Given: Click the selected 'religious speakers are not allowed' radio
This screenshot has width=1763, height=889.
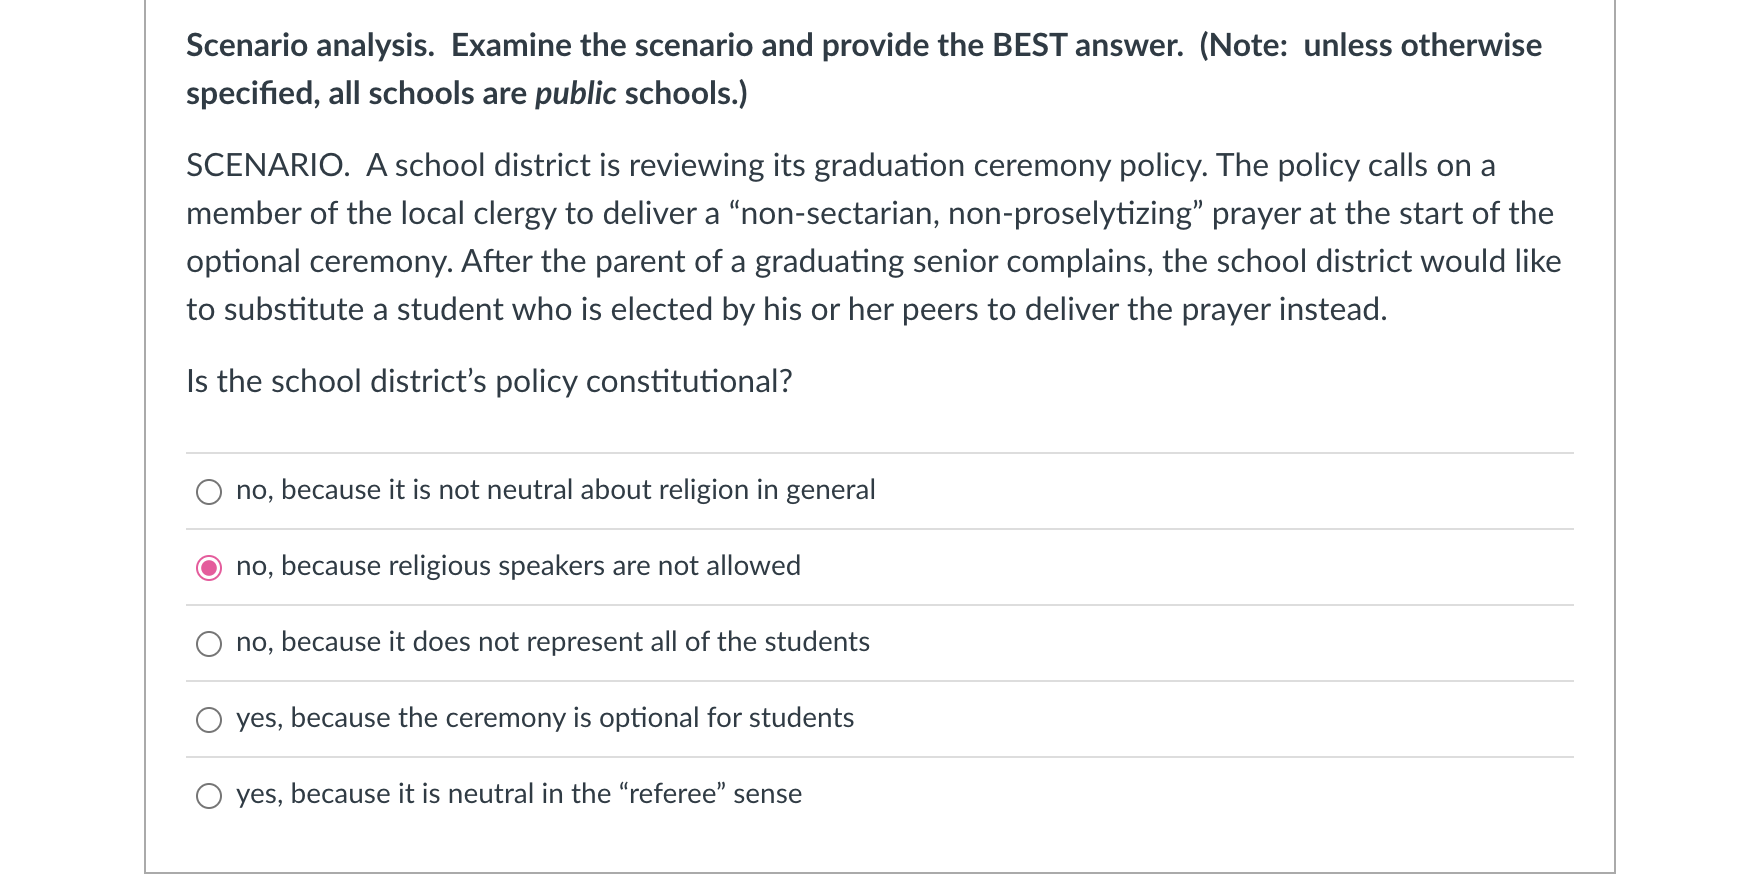Looking at the screenshot, I should point(209,568).
